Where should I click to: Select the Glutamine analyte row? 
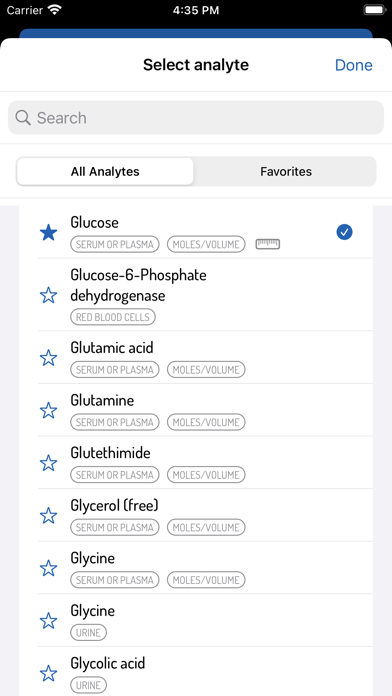[205, 411]
